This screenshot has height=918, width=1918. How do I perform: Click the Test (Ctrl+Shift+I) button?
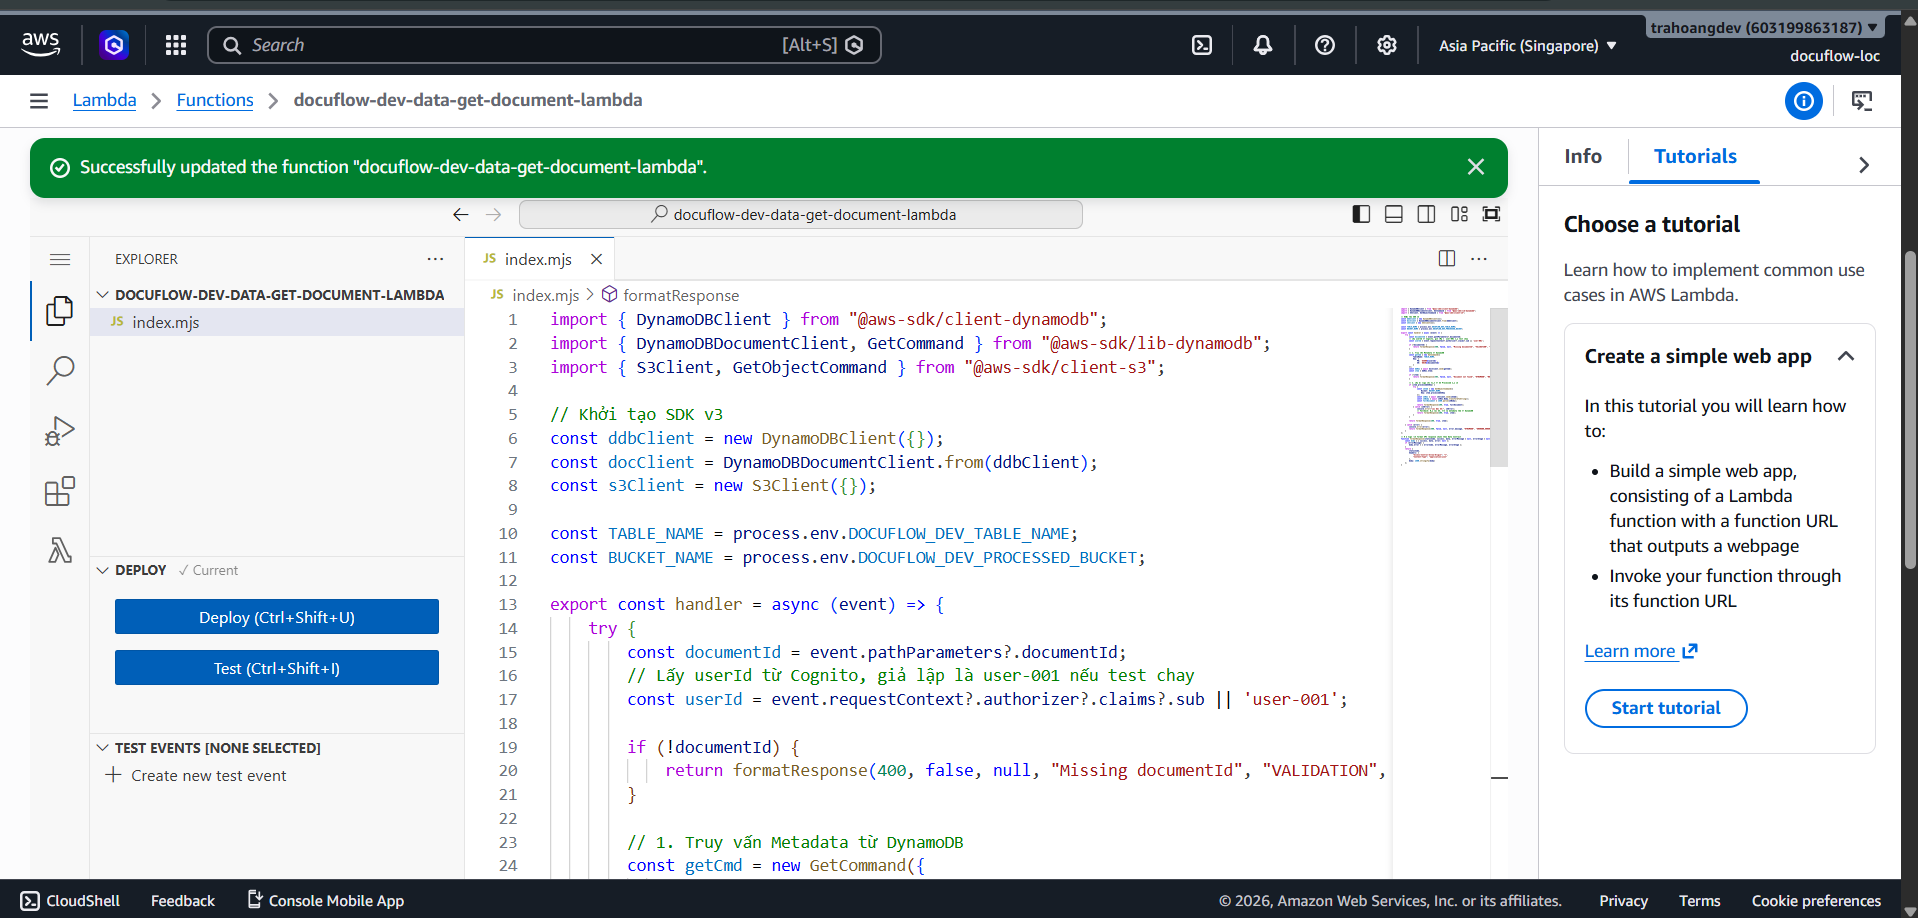[x=277, y=668]
